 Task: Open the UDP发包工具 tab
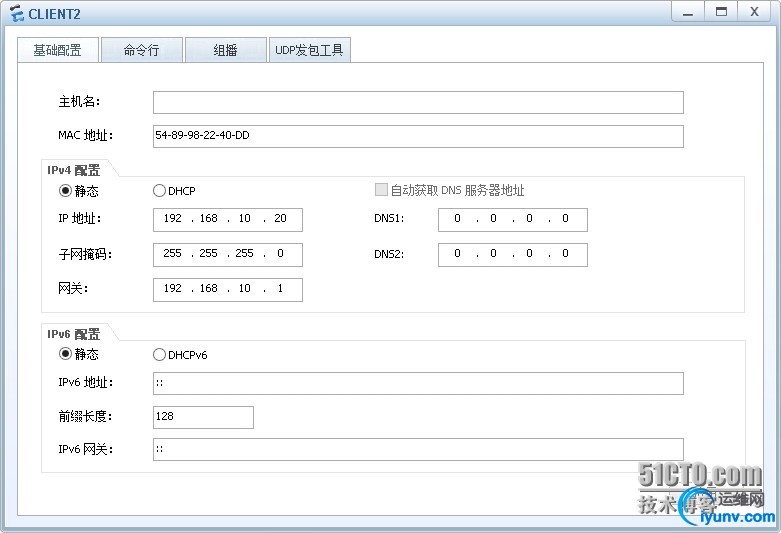309,50
